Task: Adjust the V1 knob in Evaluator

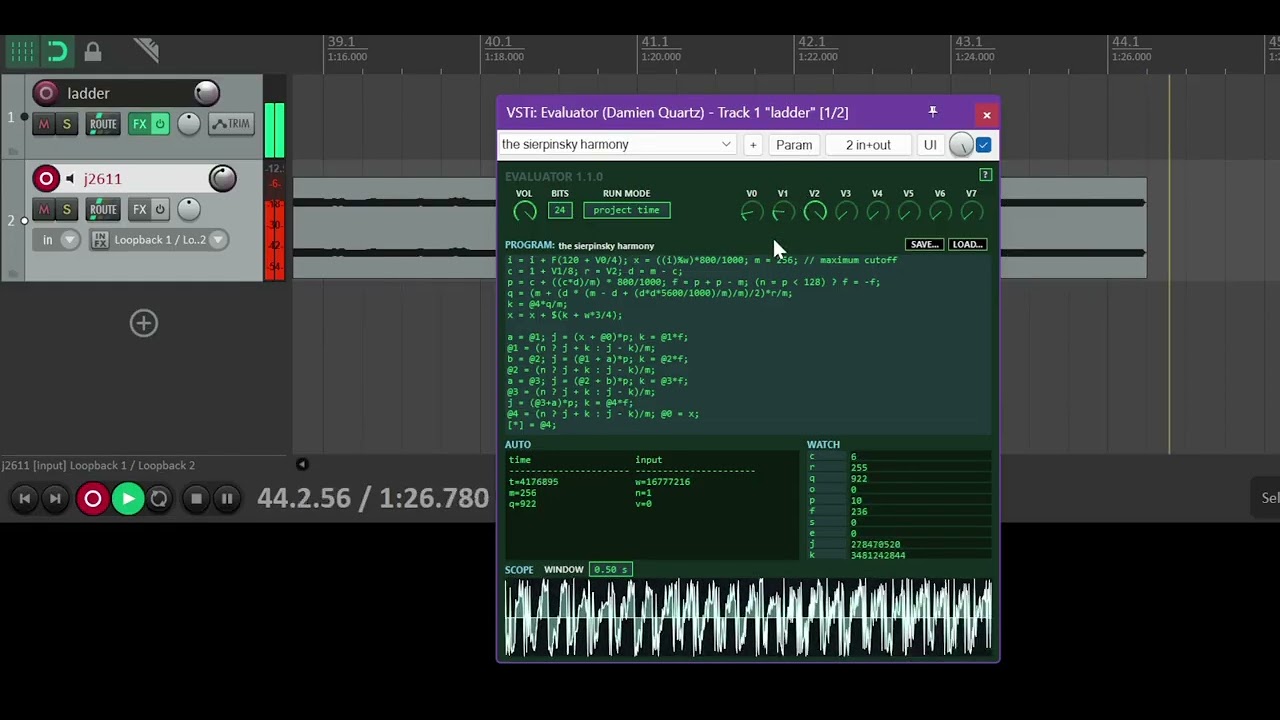Action: [783, 212]
